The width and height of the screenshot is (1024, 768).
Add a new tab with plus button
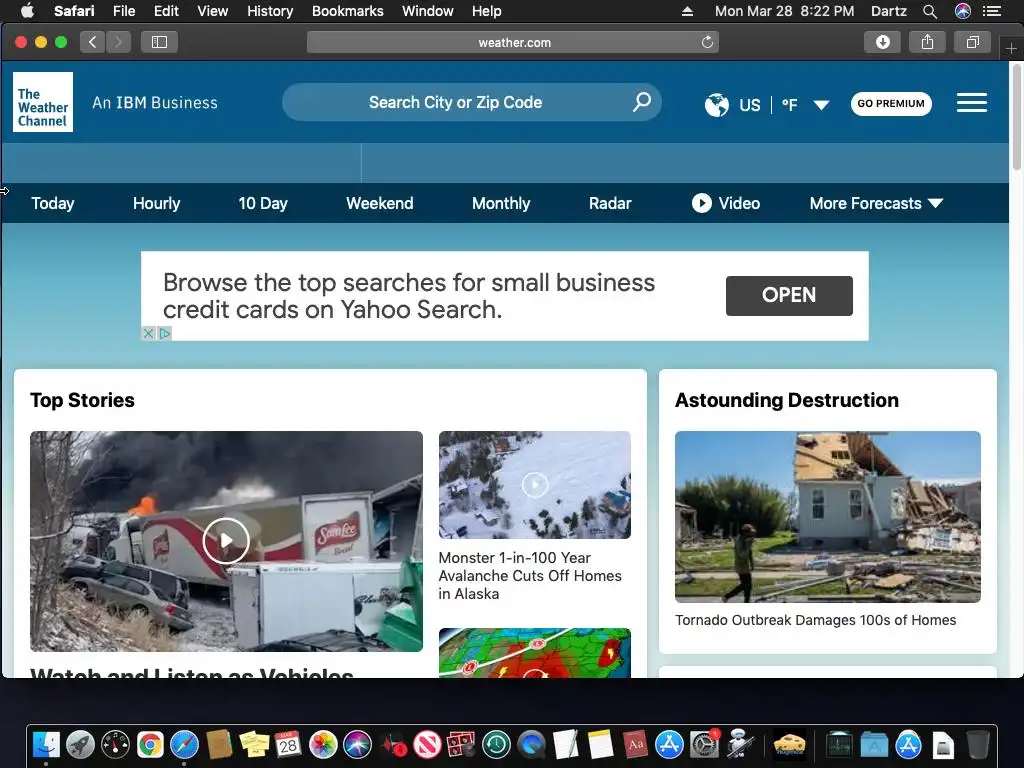pyautogui.click(x=1011, y=48)
